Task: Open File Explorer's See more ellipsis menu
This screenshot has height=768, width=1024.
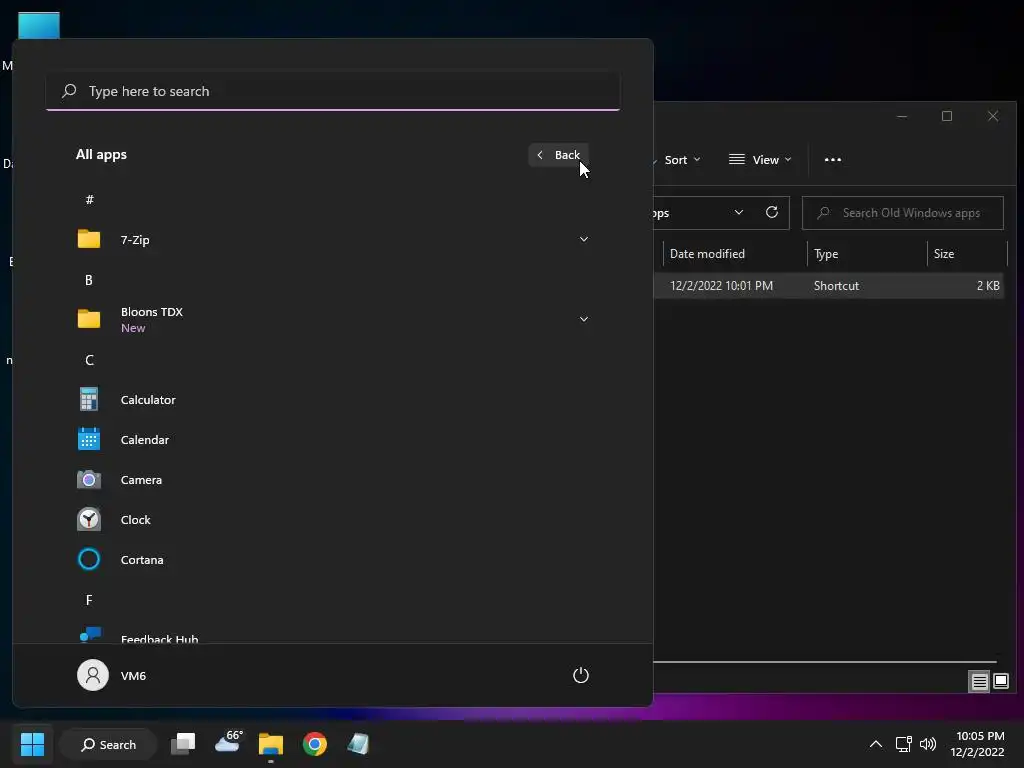Action: [x=833, y=159]
